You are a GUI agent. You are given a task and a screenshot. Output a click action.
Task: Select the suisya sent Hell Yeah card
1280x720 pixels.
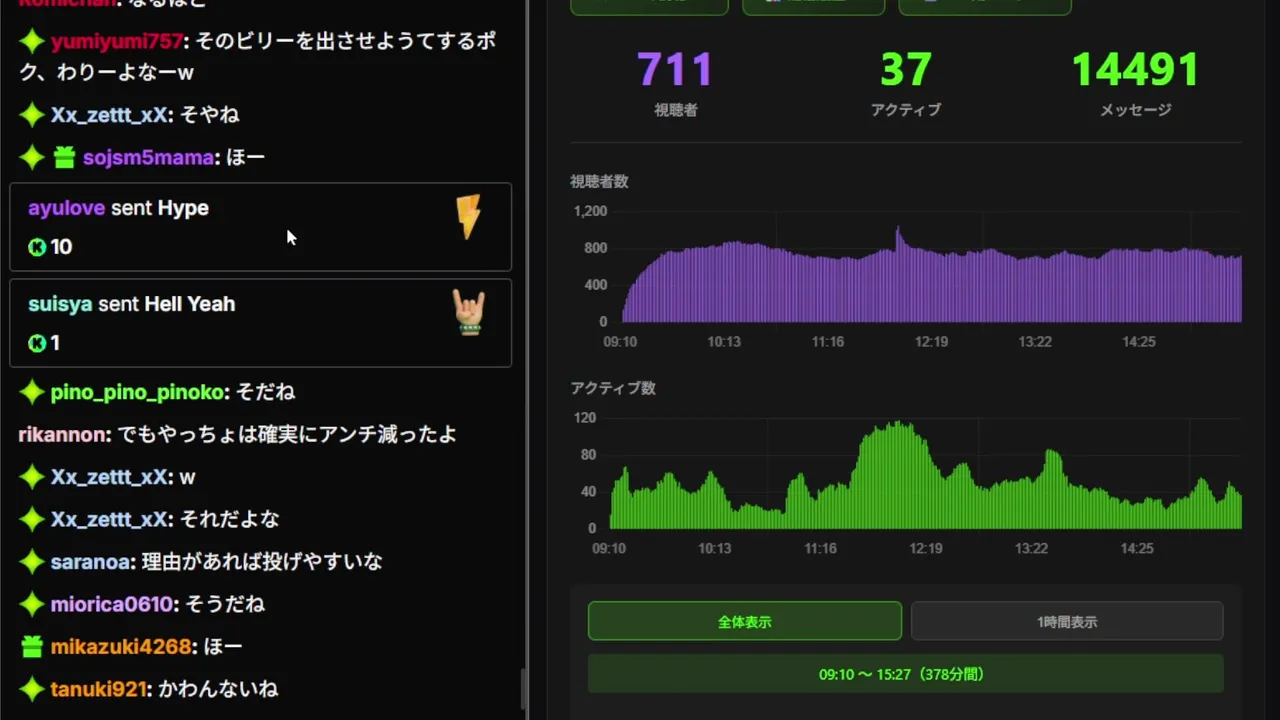[x=260, y=323]
